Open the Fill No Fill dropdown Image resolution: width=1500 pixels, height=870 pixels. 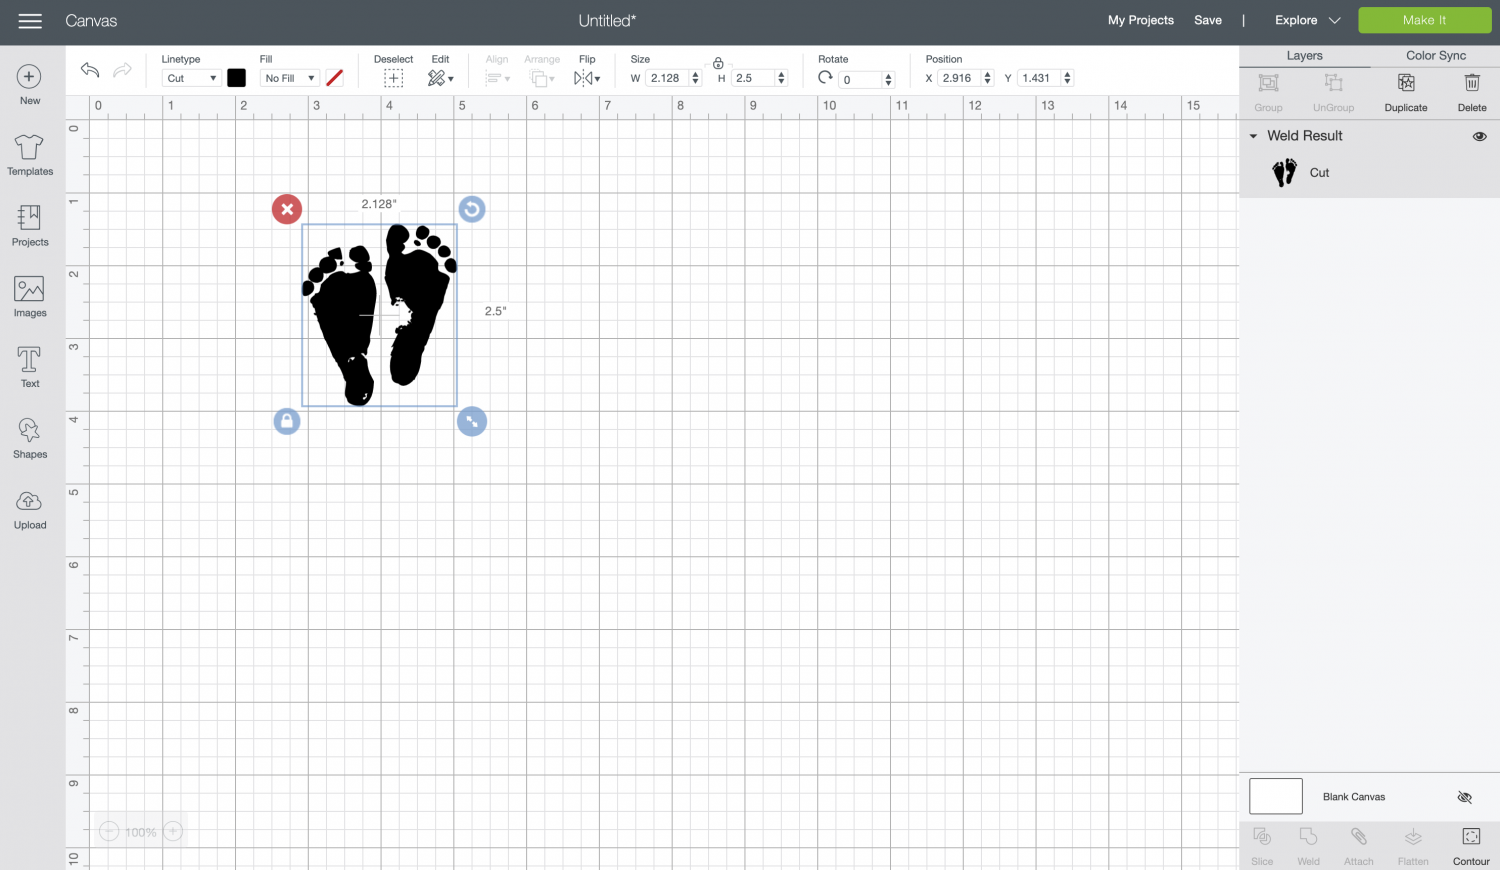coord(289,78)
